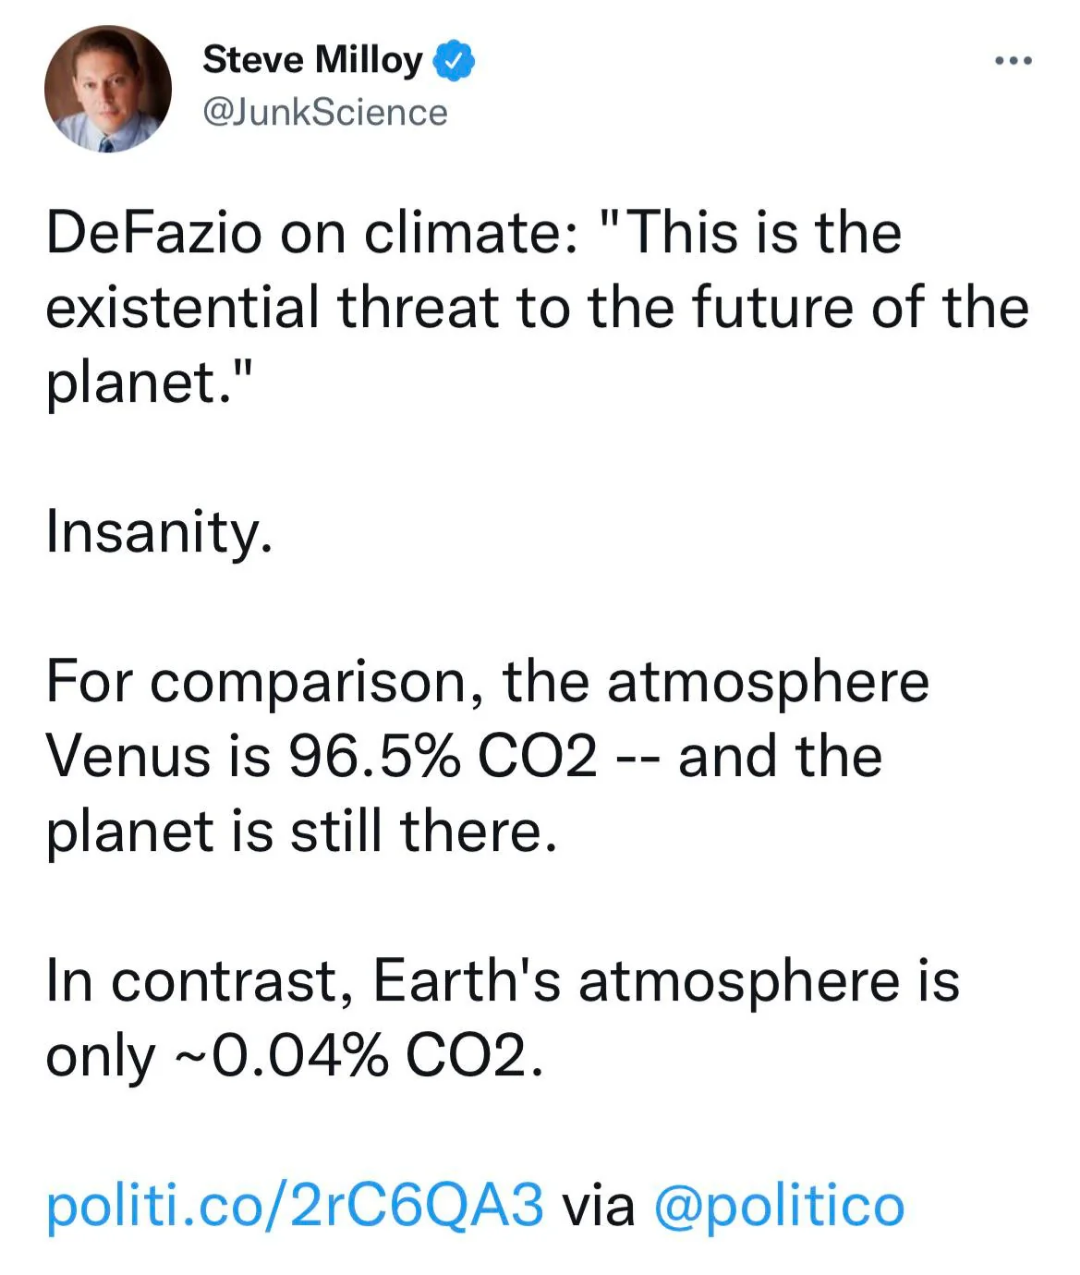Click the phrase "existential threat"

pos(271,307)
